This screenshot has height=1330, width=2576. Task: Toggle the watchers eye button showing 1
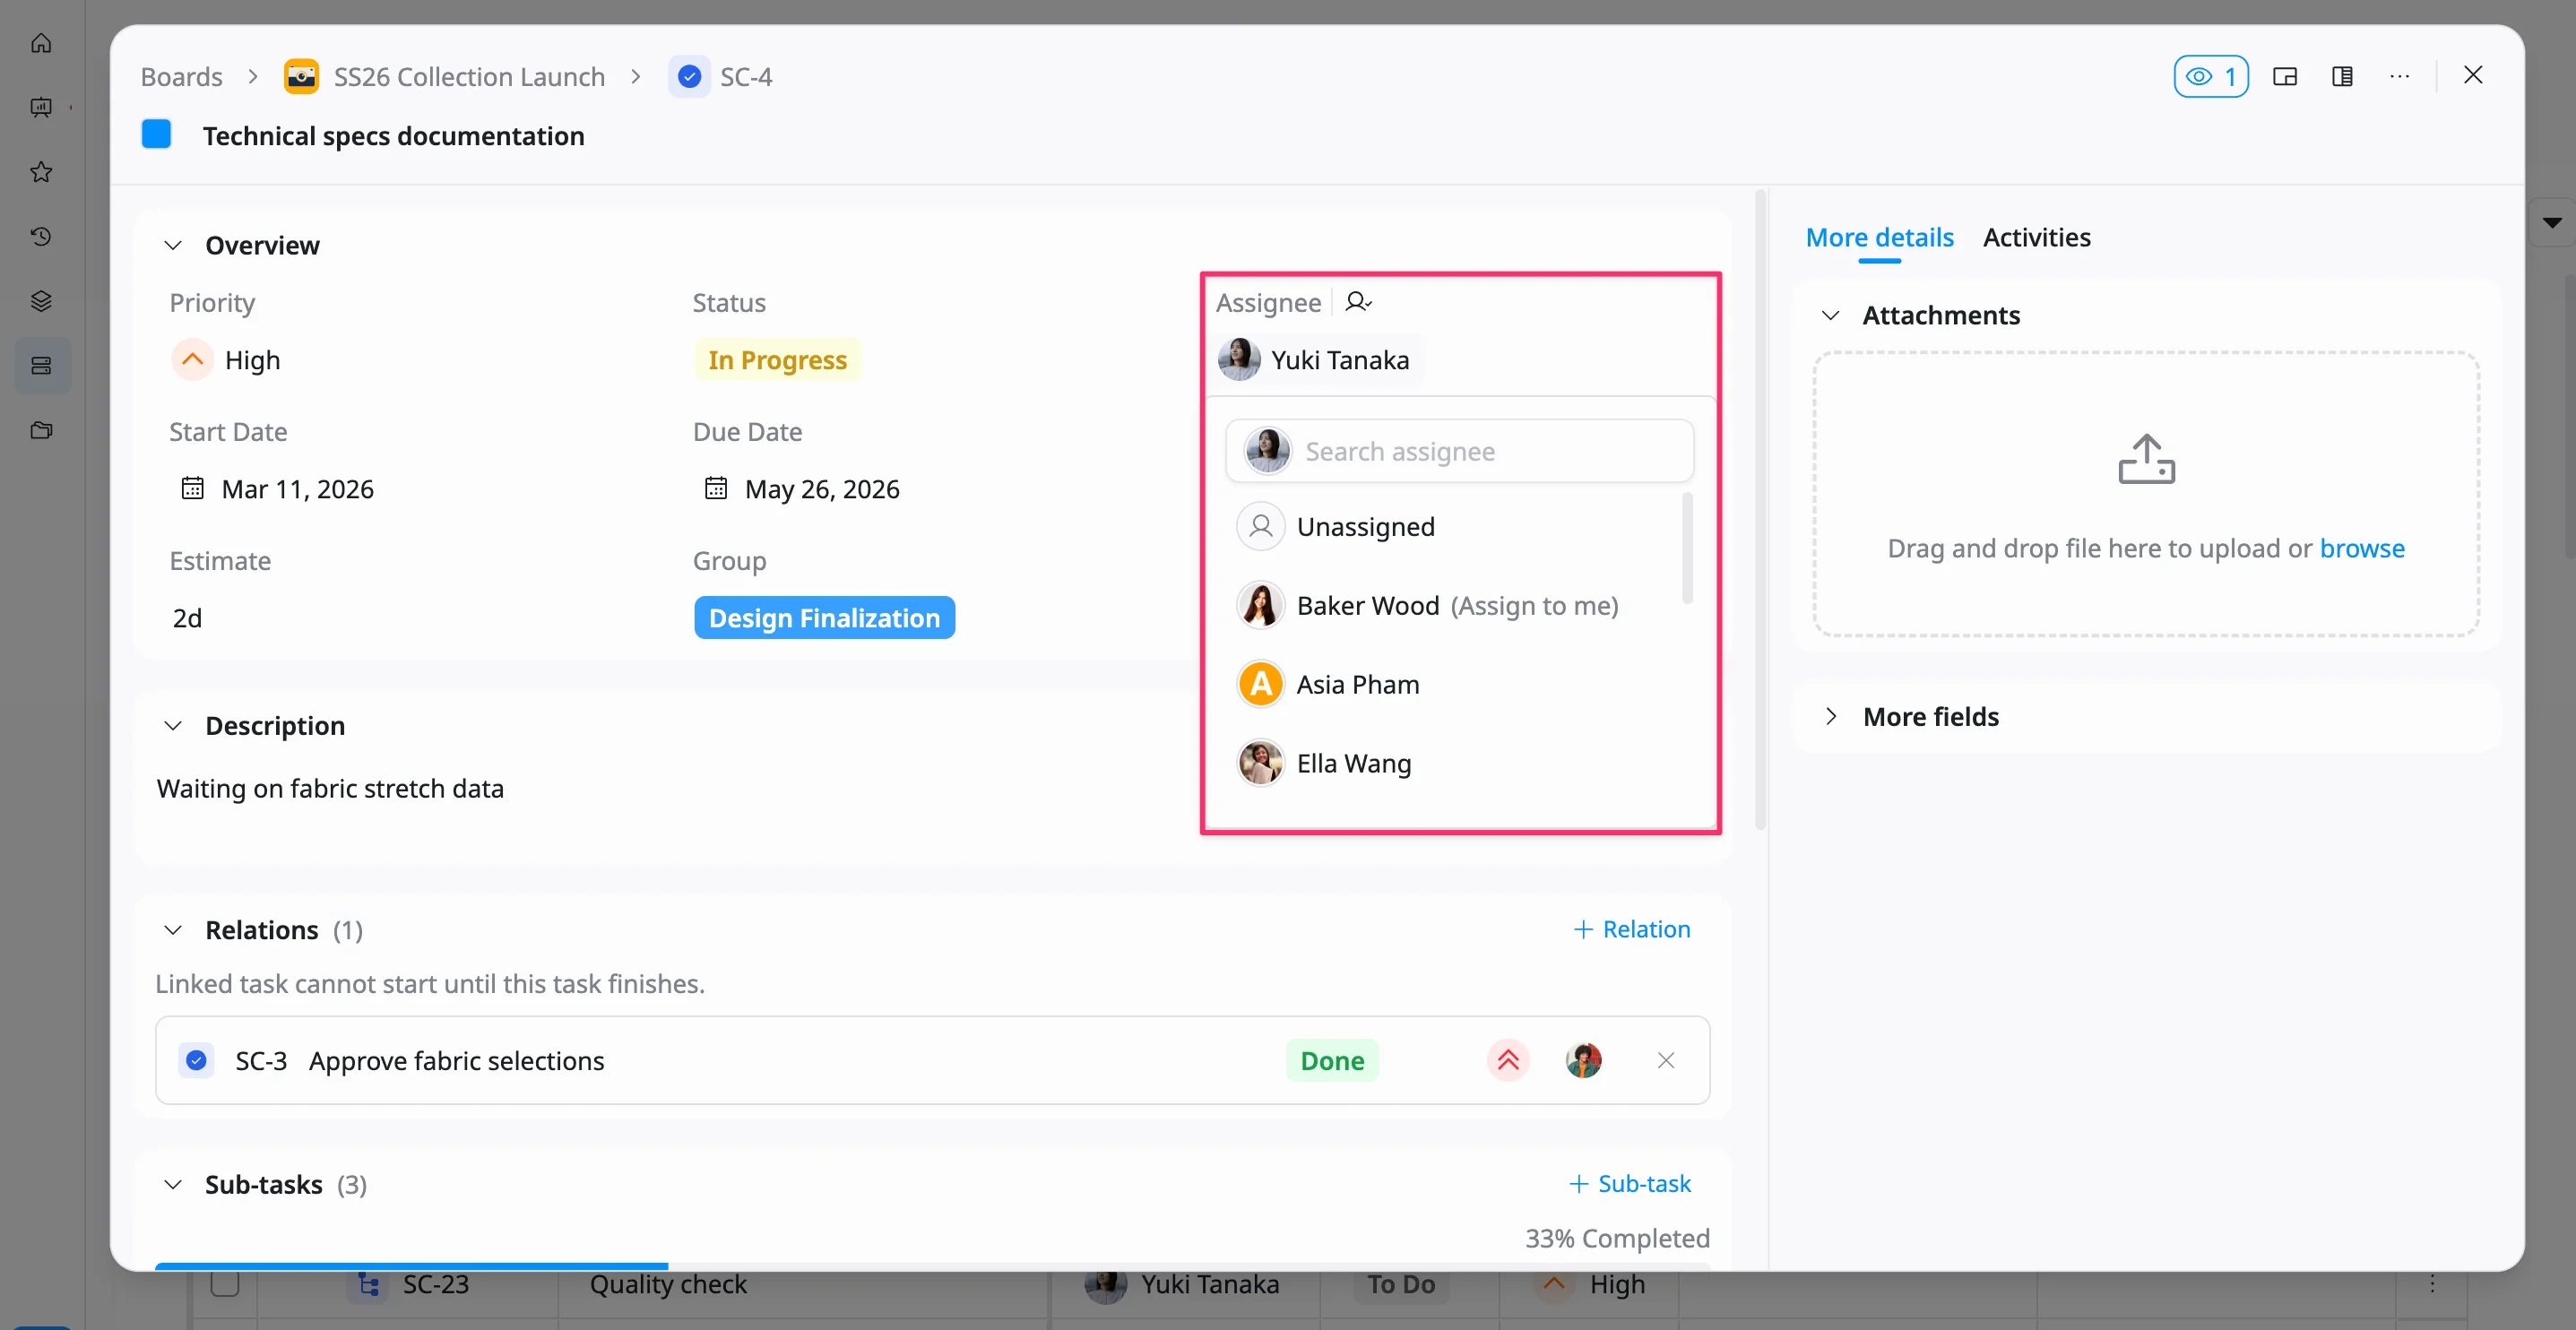[x=2211, y=77]
